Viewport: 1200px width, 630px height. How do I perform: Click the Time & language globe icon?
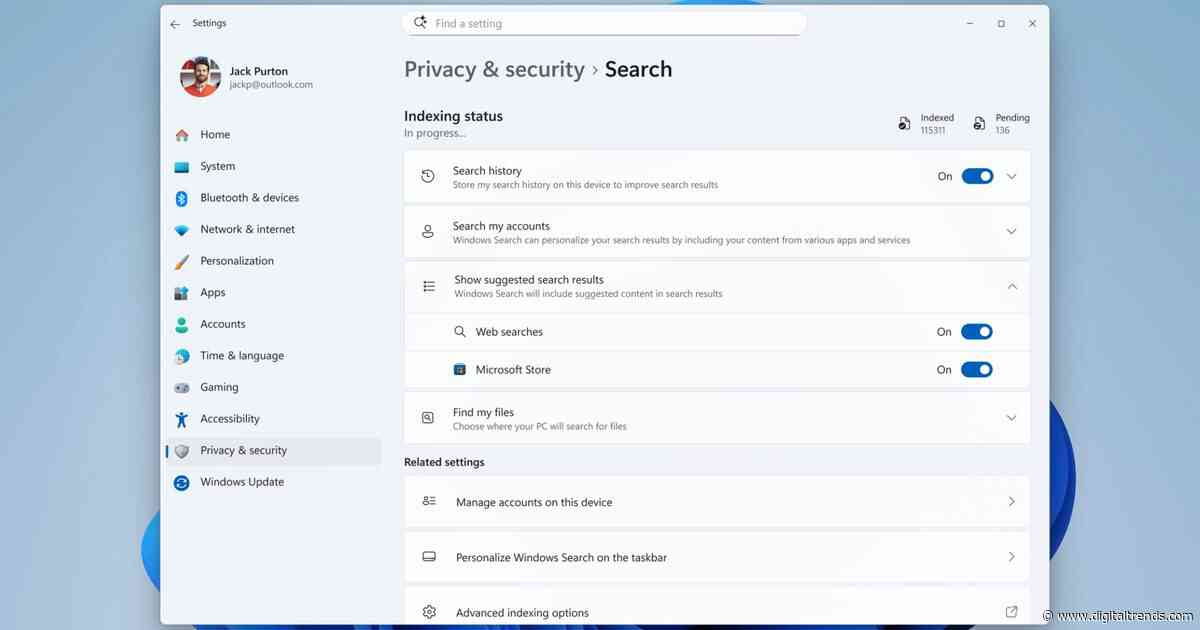pos(181,356)
